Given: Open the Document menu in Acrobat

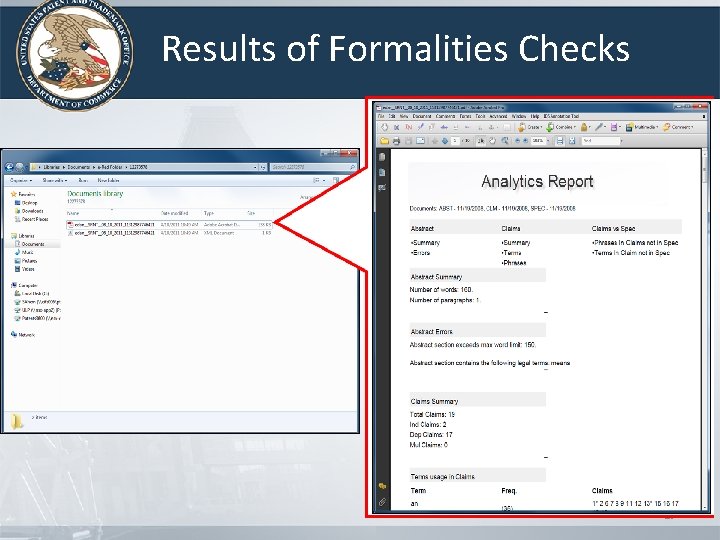Looking at the screenshot, I should pos(422,117).
